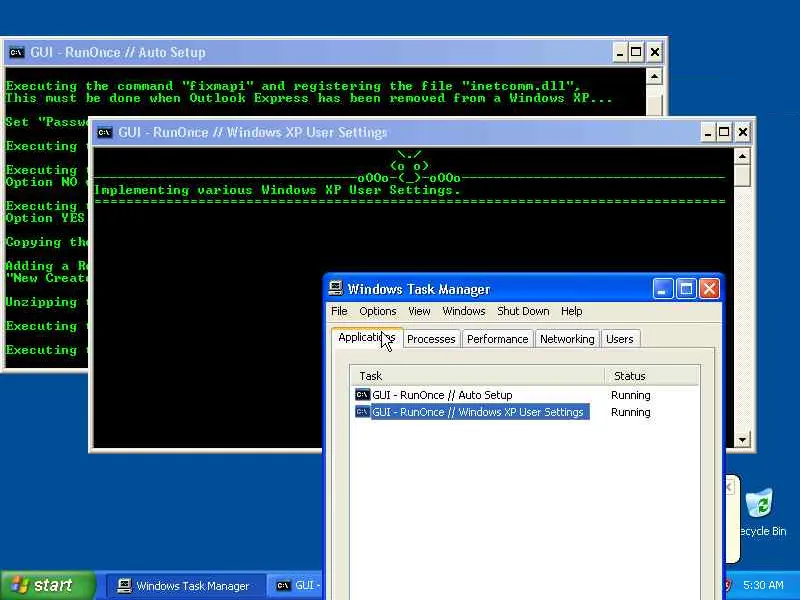Open the View menu in Task Manager
Viewport: 800px width, 600px height.
(x=419, y=311)
